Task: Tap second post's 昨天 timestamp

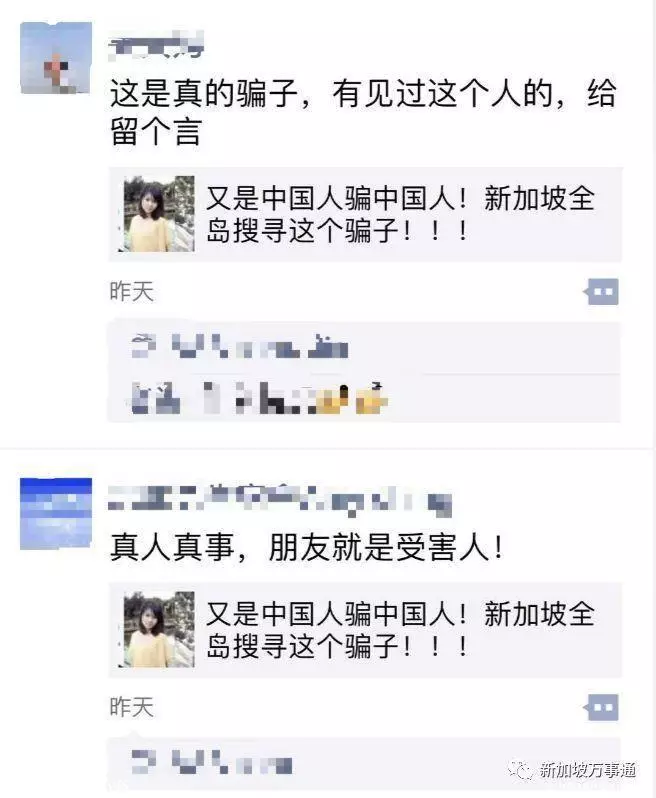Action: [132, 707]
